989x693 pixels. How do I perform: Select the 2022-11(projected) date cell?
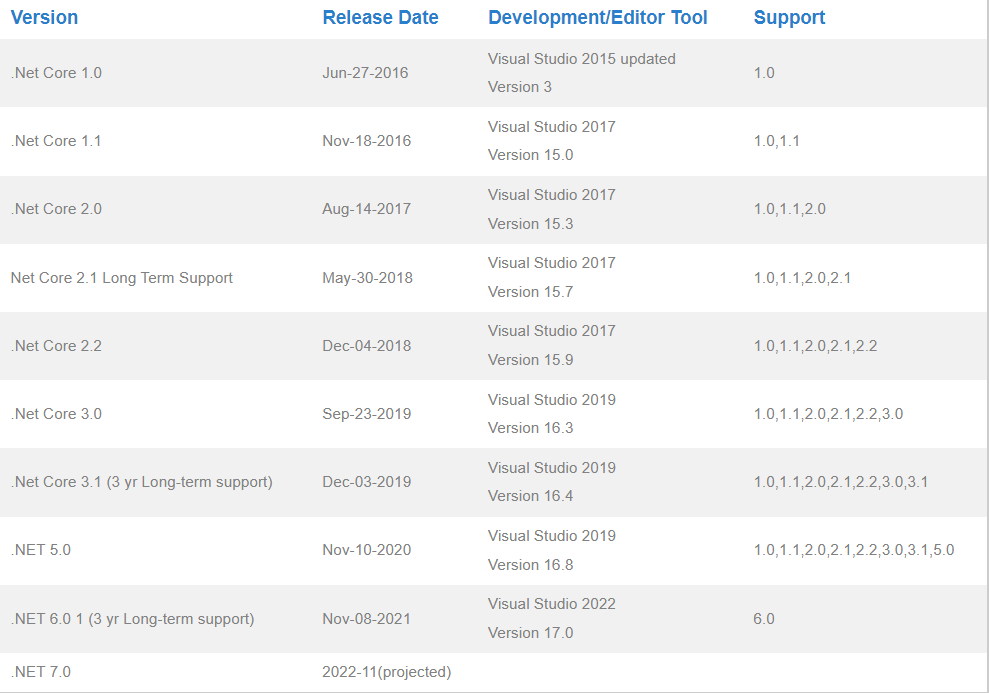coord(386,672)
